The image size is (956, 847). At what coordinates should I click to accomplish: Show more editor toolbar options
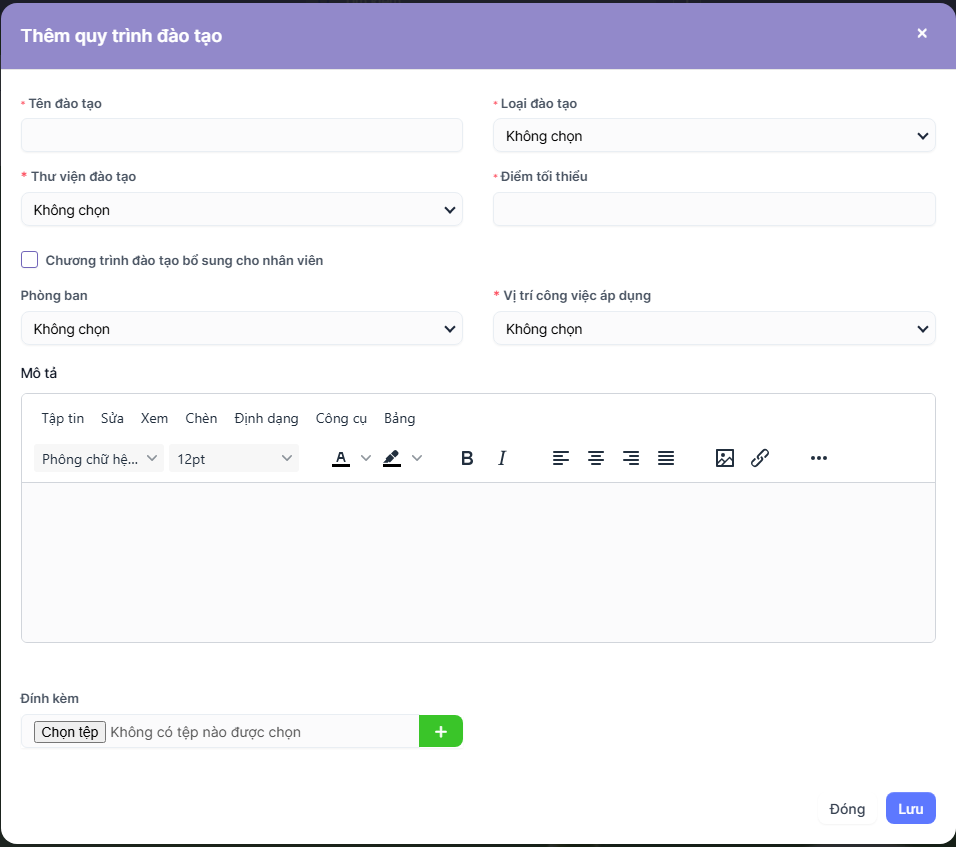(819, 458)
